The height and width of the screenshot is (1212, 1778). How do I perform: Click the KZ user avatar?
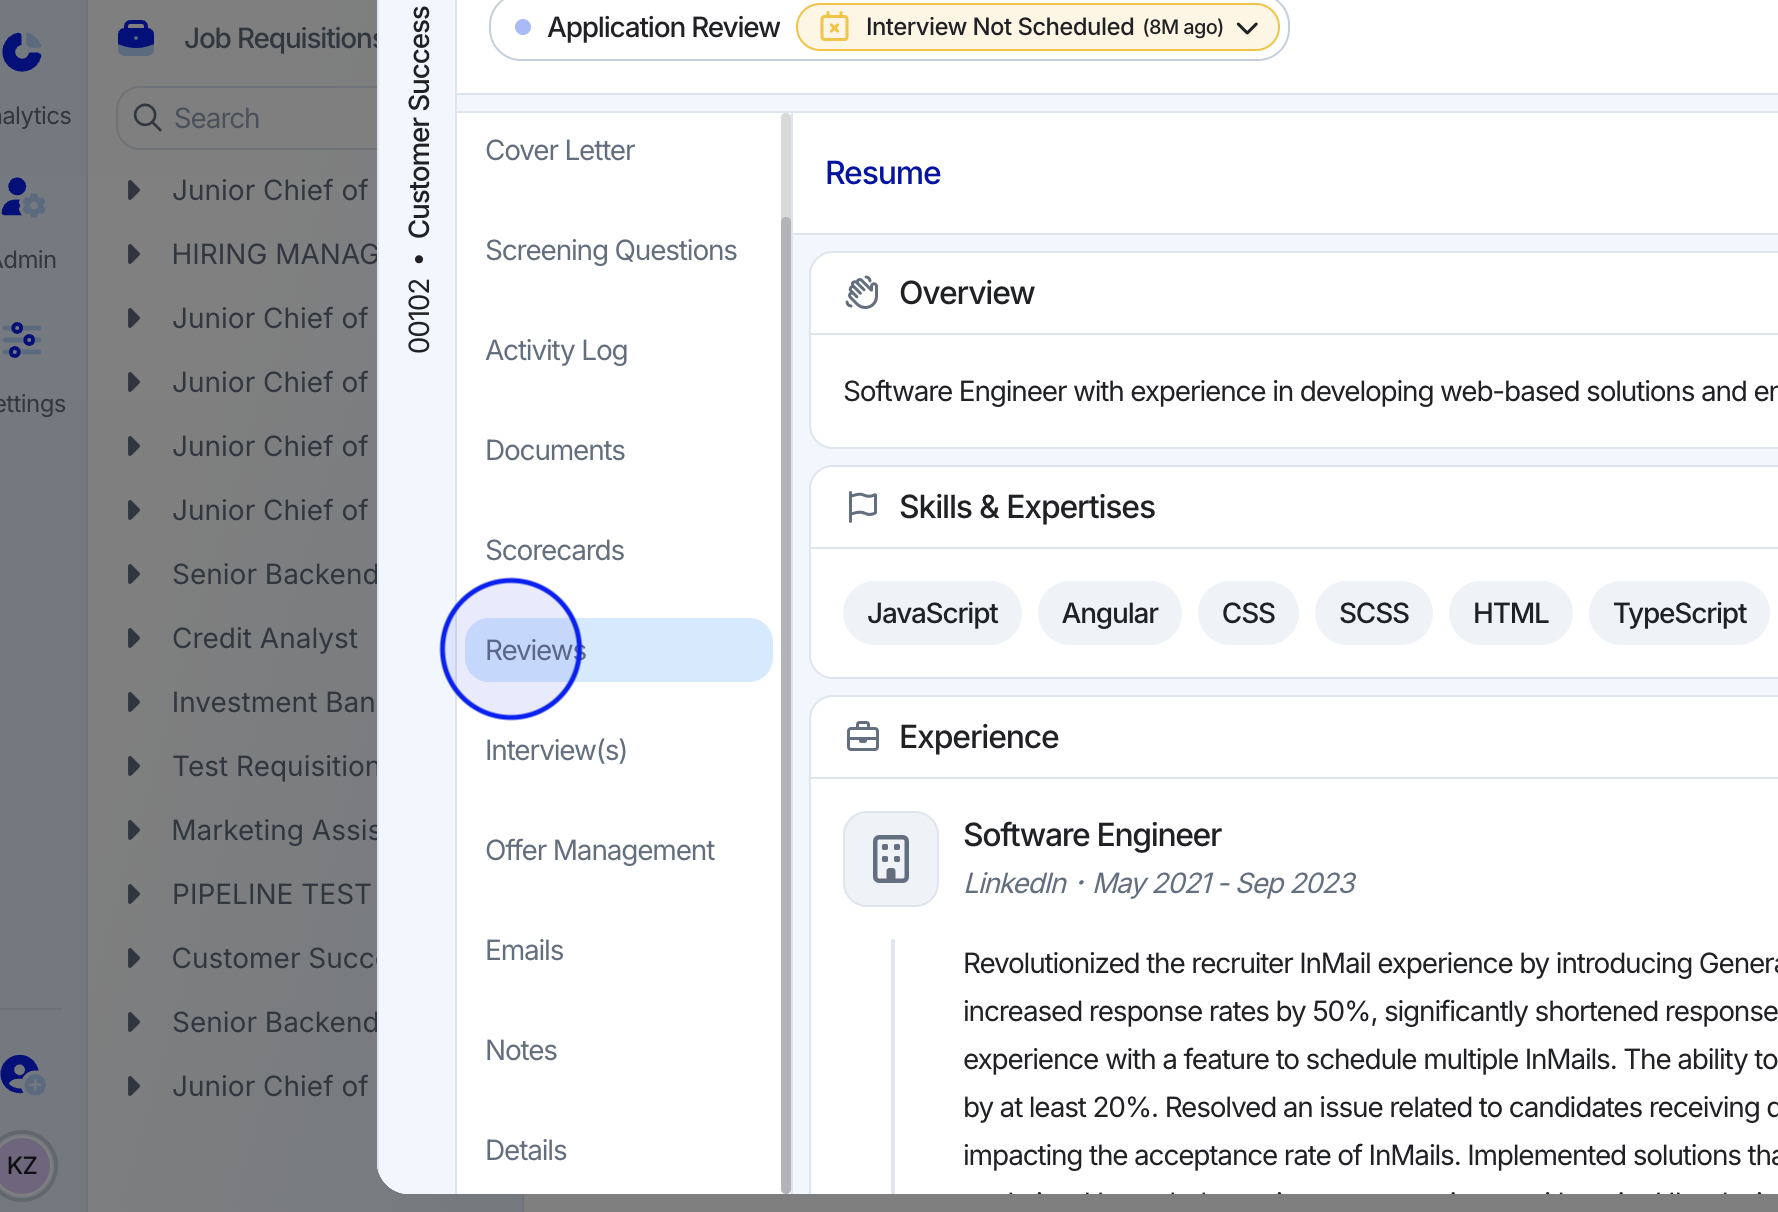click(23, 1165)
